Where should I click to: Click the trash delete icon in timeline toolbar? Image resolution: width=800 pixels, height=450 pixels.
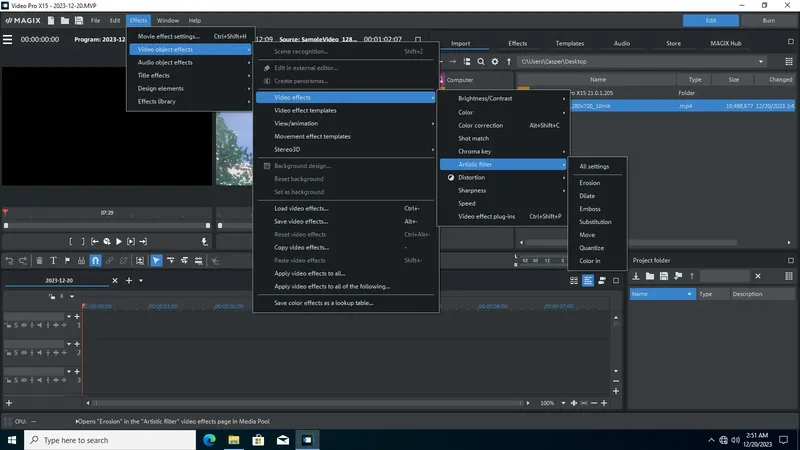click(x=38, y=260)
